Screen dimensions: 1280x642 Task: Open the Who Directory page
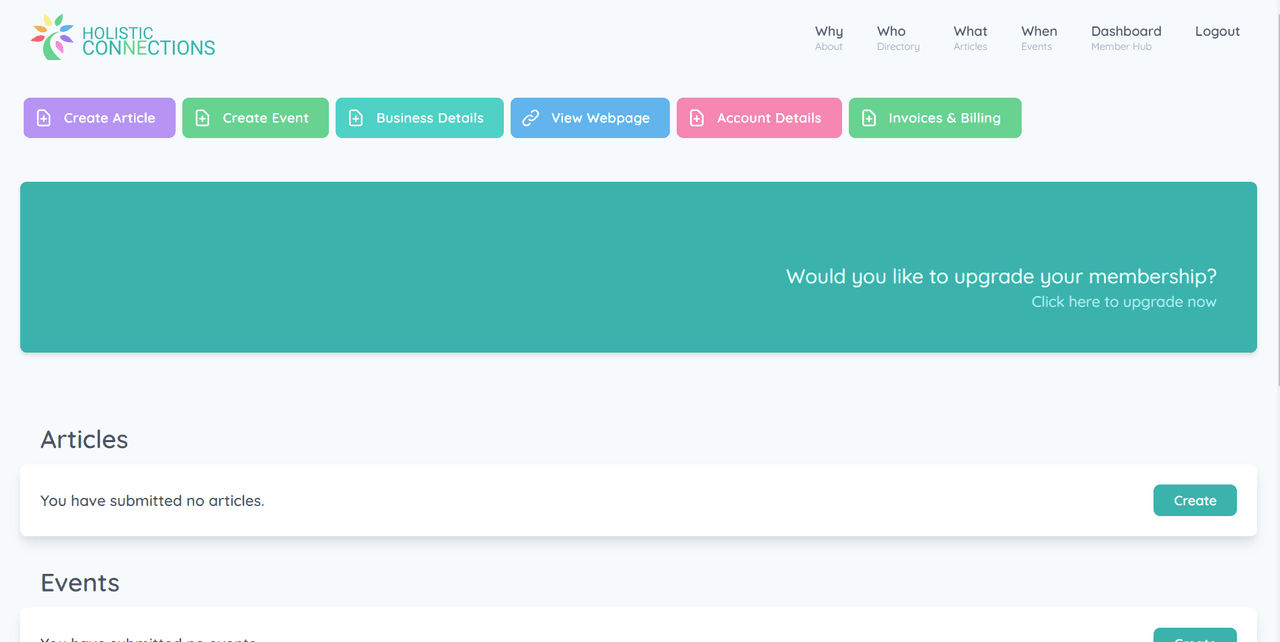tap(897, 38)
